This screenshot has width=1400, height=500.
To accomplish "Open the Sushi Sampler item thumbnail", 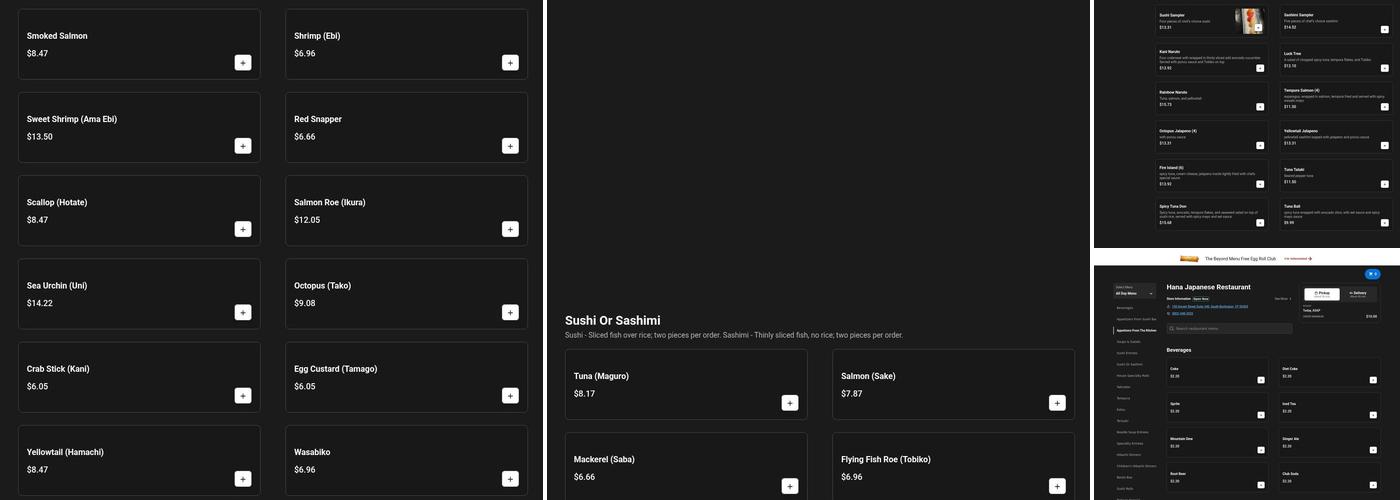I will click(1249, 20).
